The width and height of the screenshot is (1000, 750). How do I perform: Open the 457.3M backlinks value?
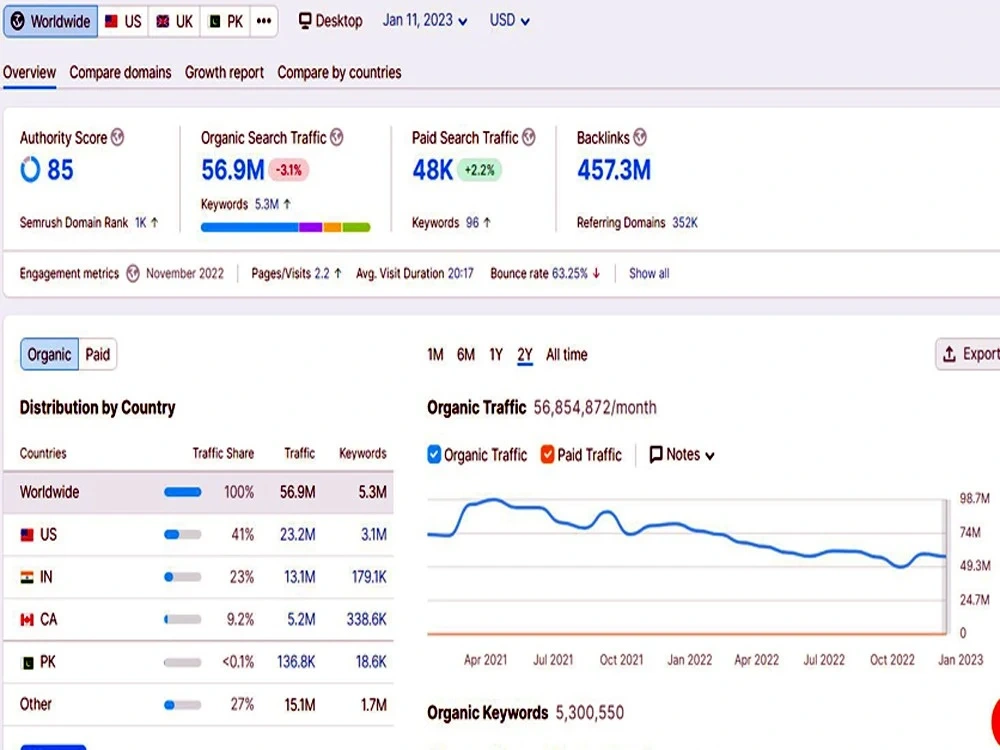pos(614,170)
